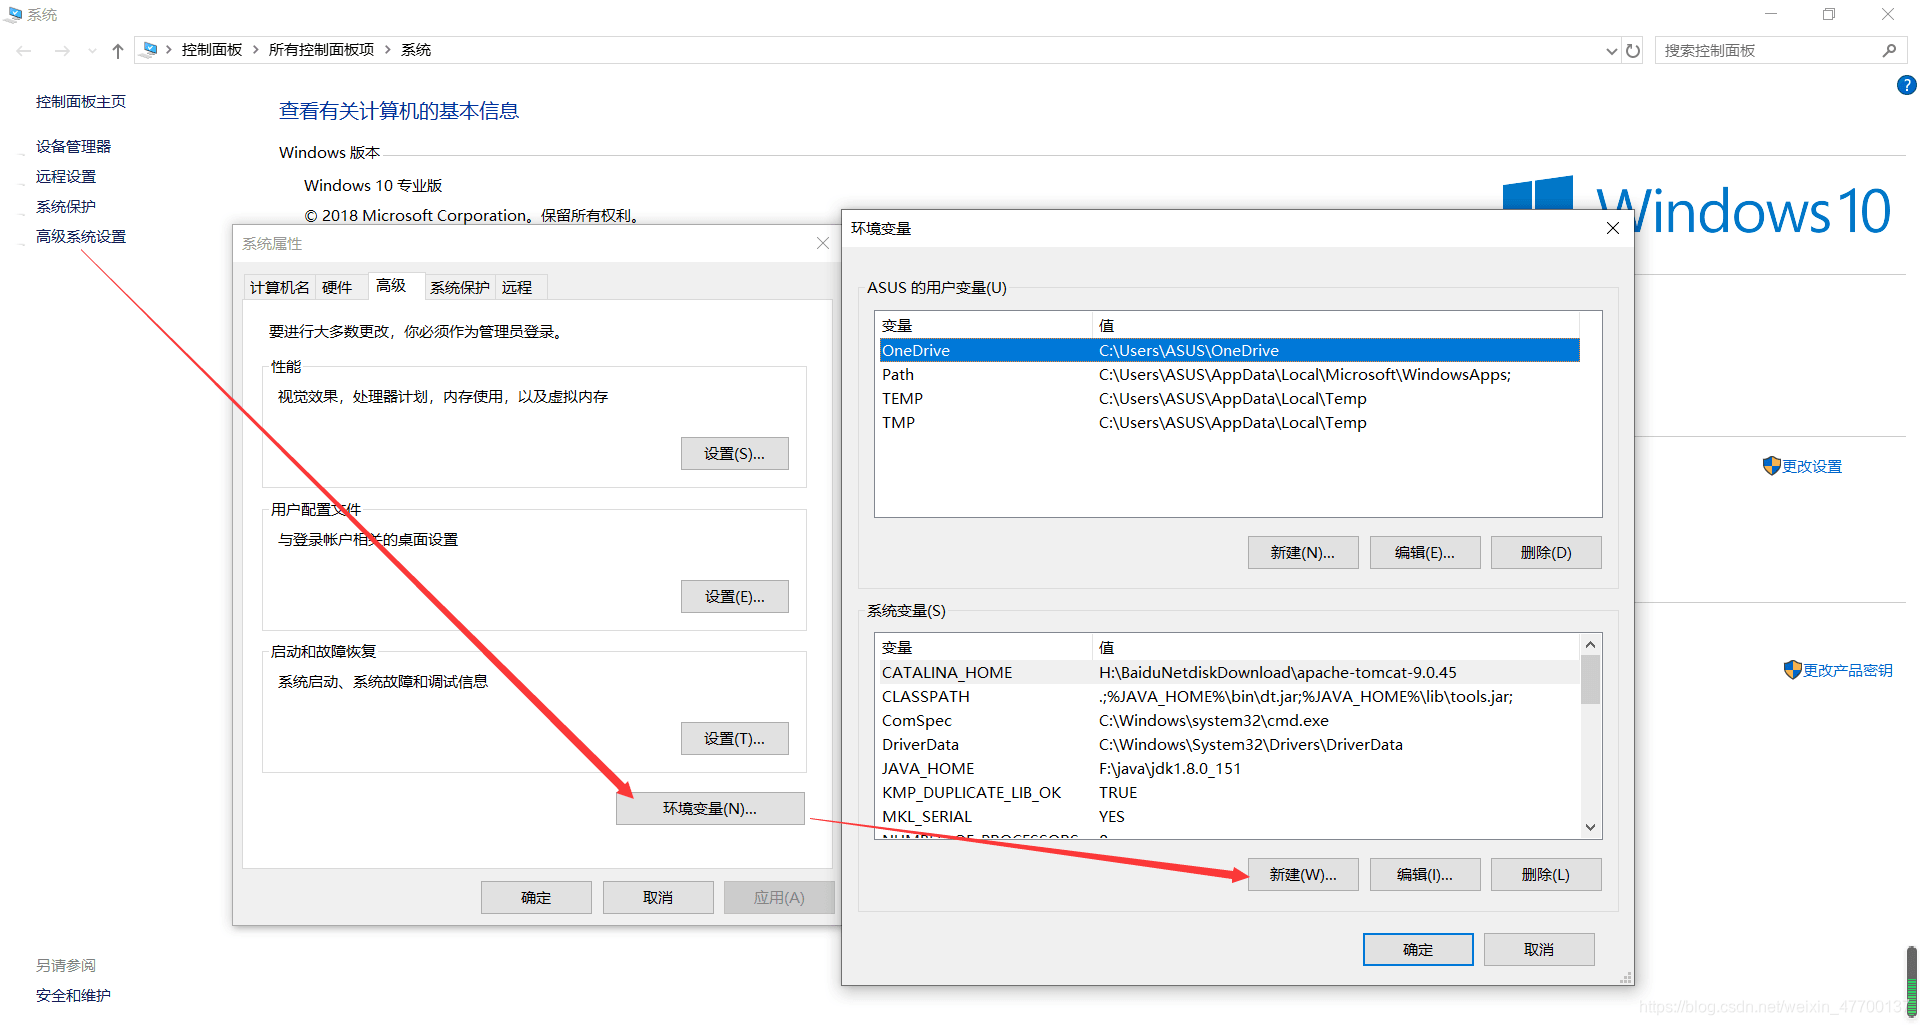
Task: Switch to the 系统保护 tab
Action: point(459,288)
